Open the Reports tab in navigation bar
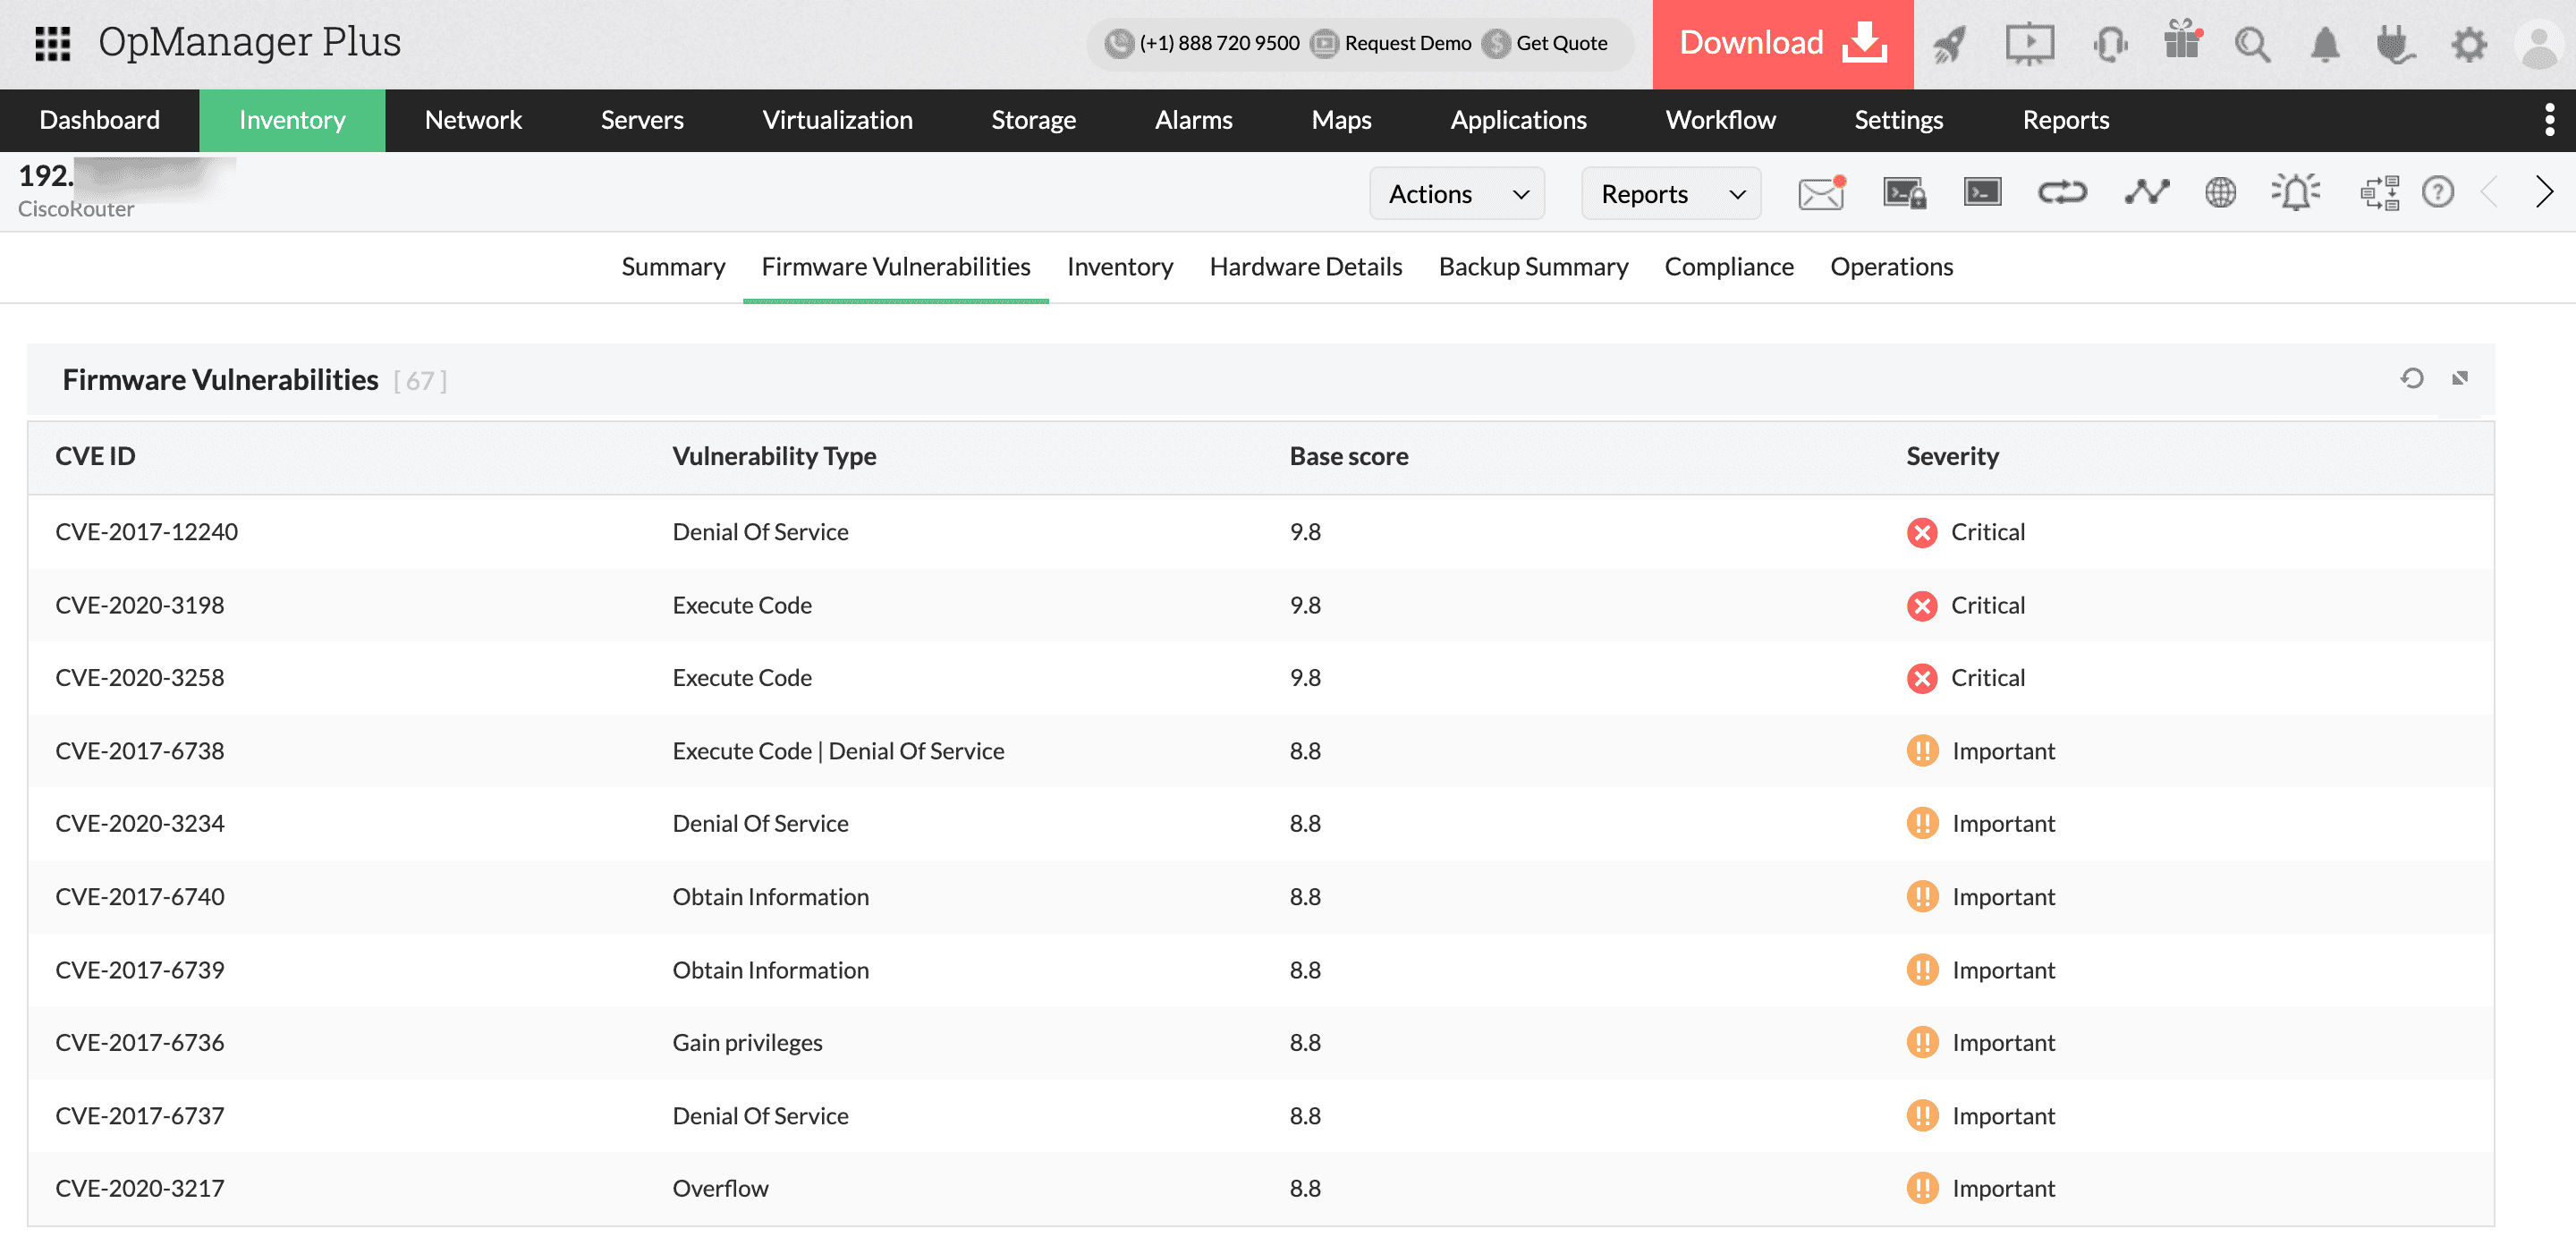 (x=2065, y=120)
